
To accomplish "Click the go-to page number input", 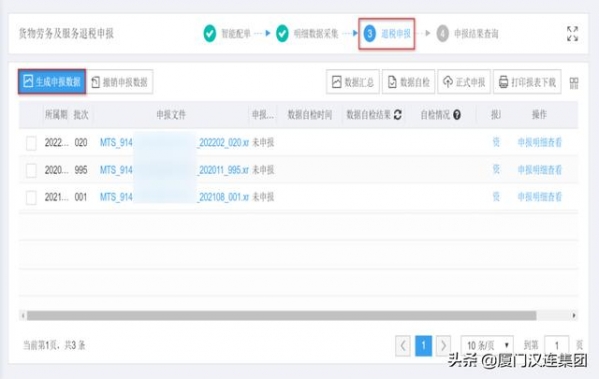I will pos(556,346).
